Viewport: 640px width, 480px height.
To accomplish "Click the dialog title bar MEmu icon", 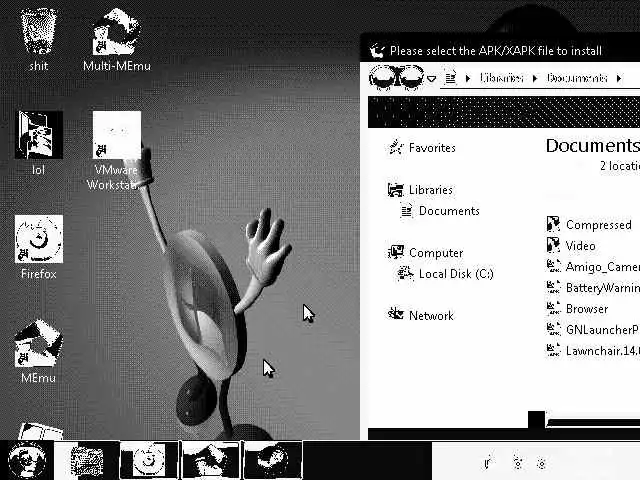I will (377, 51).
